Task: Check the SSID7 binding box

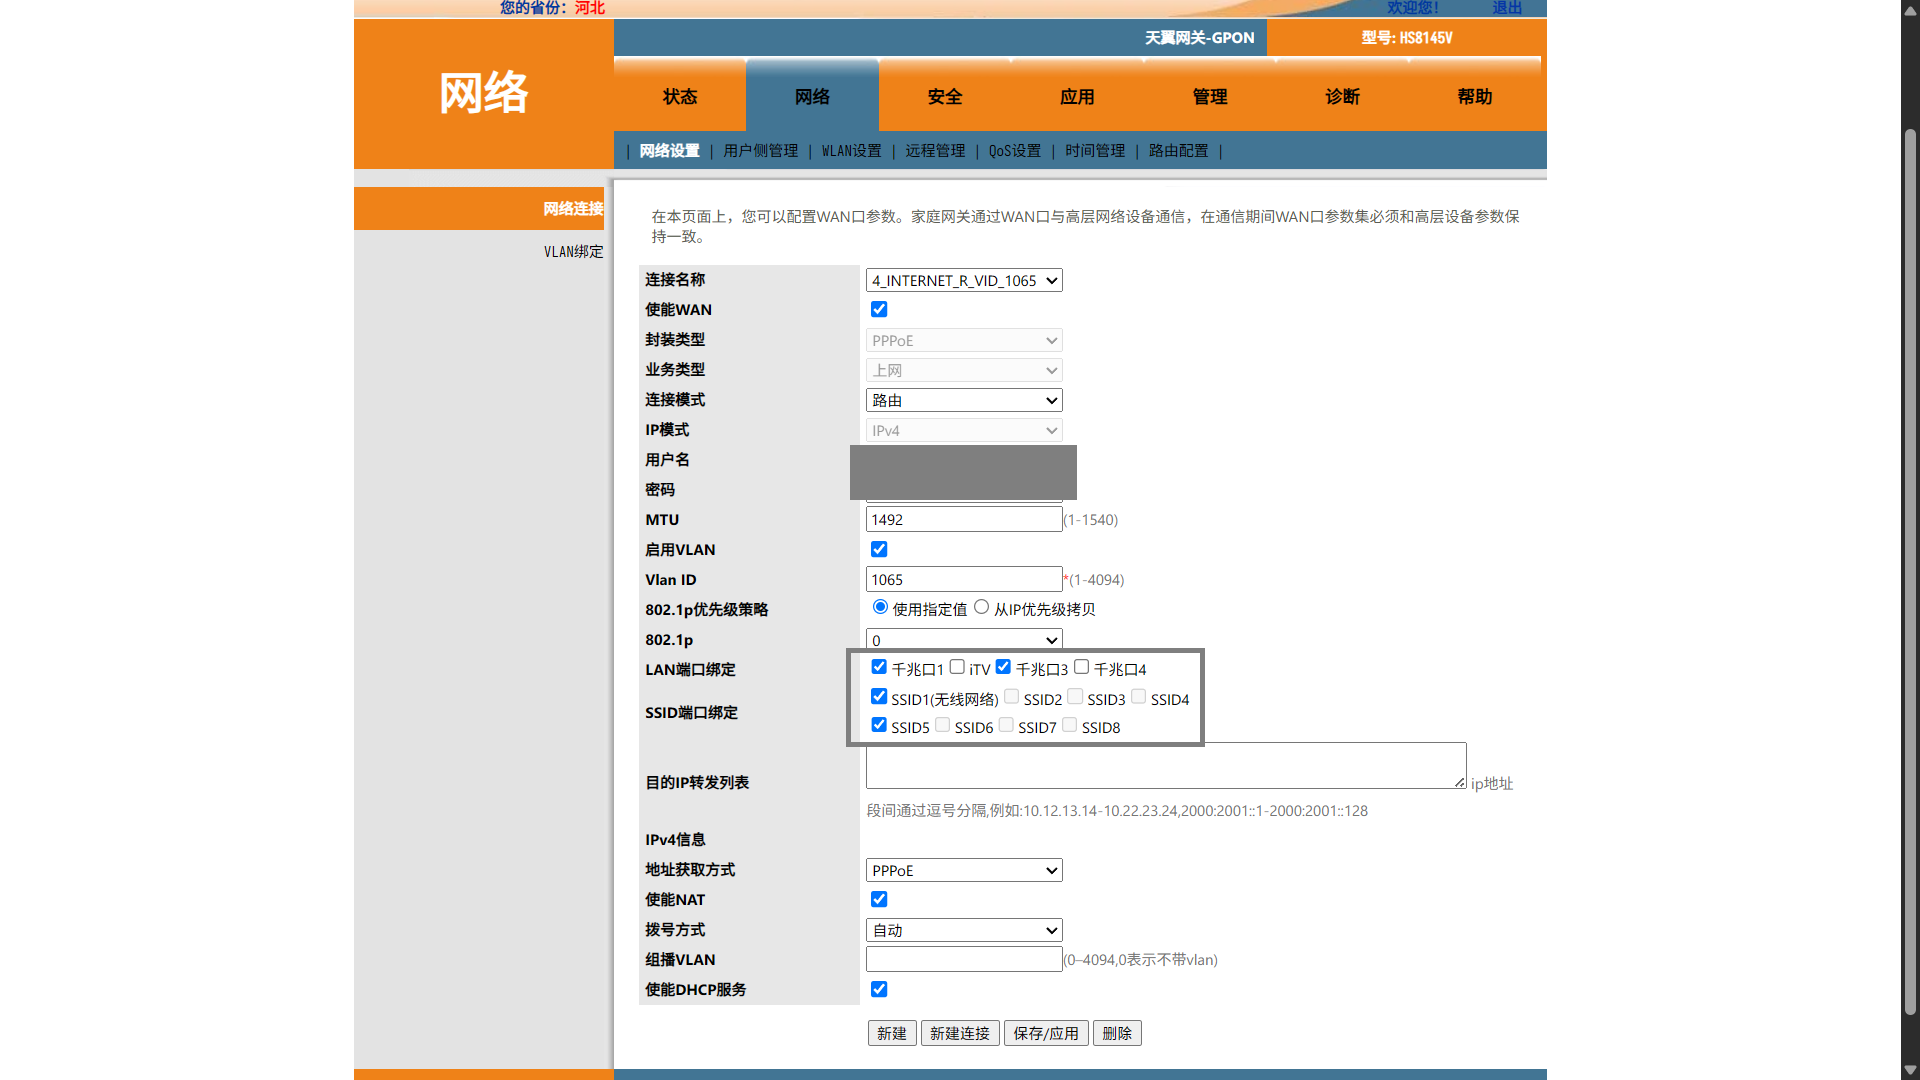Action: pyautogui.click(x=1006, y=725)
